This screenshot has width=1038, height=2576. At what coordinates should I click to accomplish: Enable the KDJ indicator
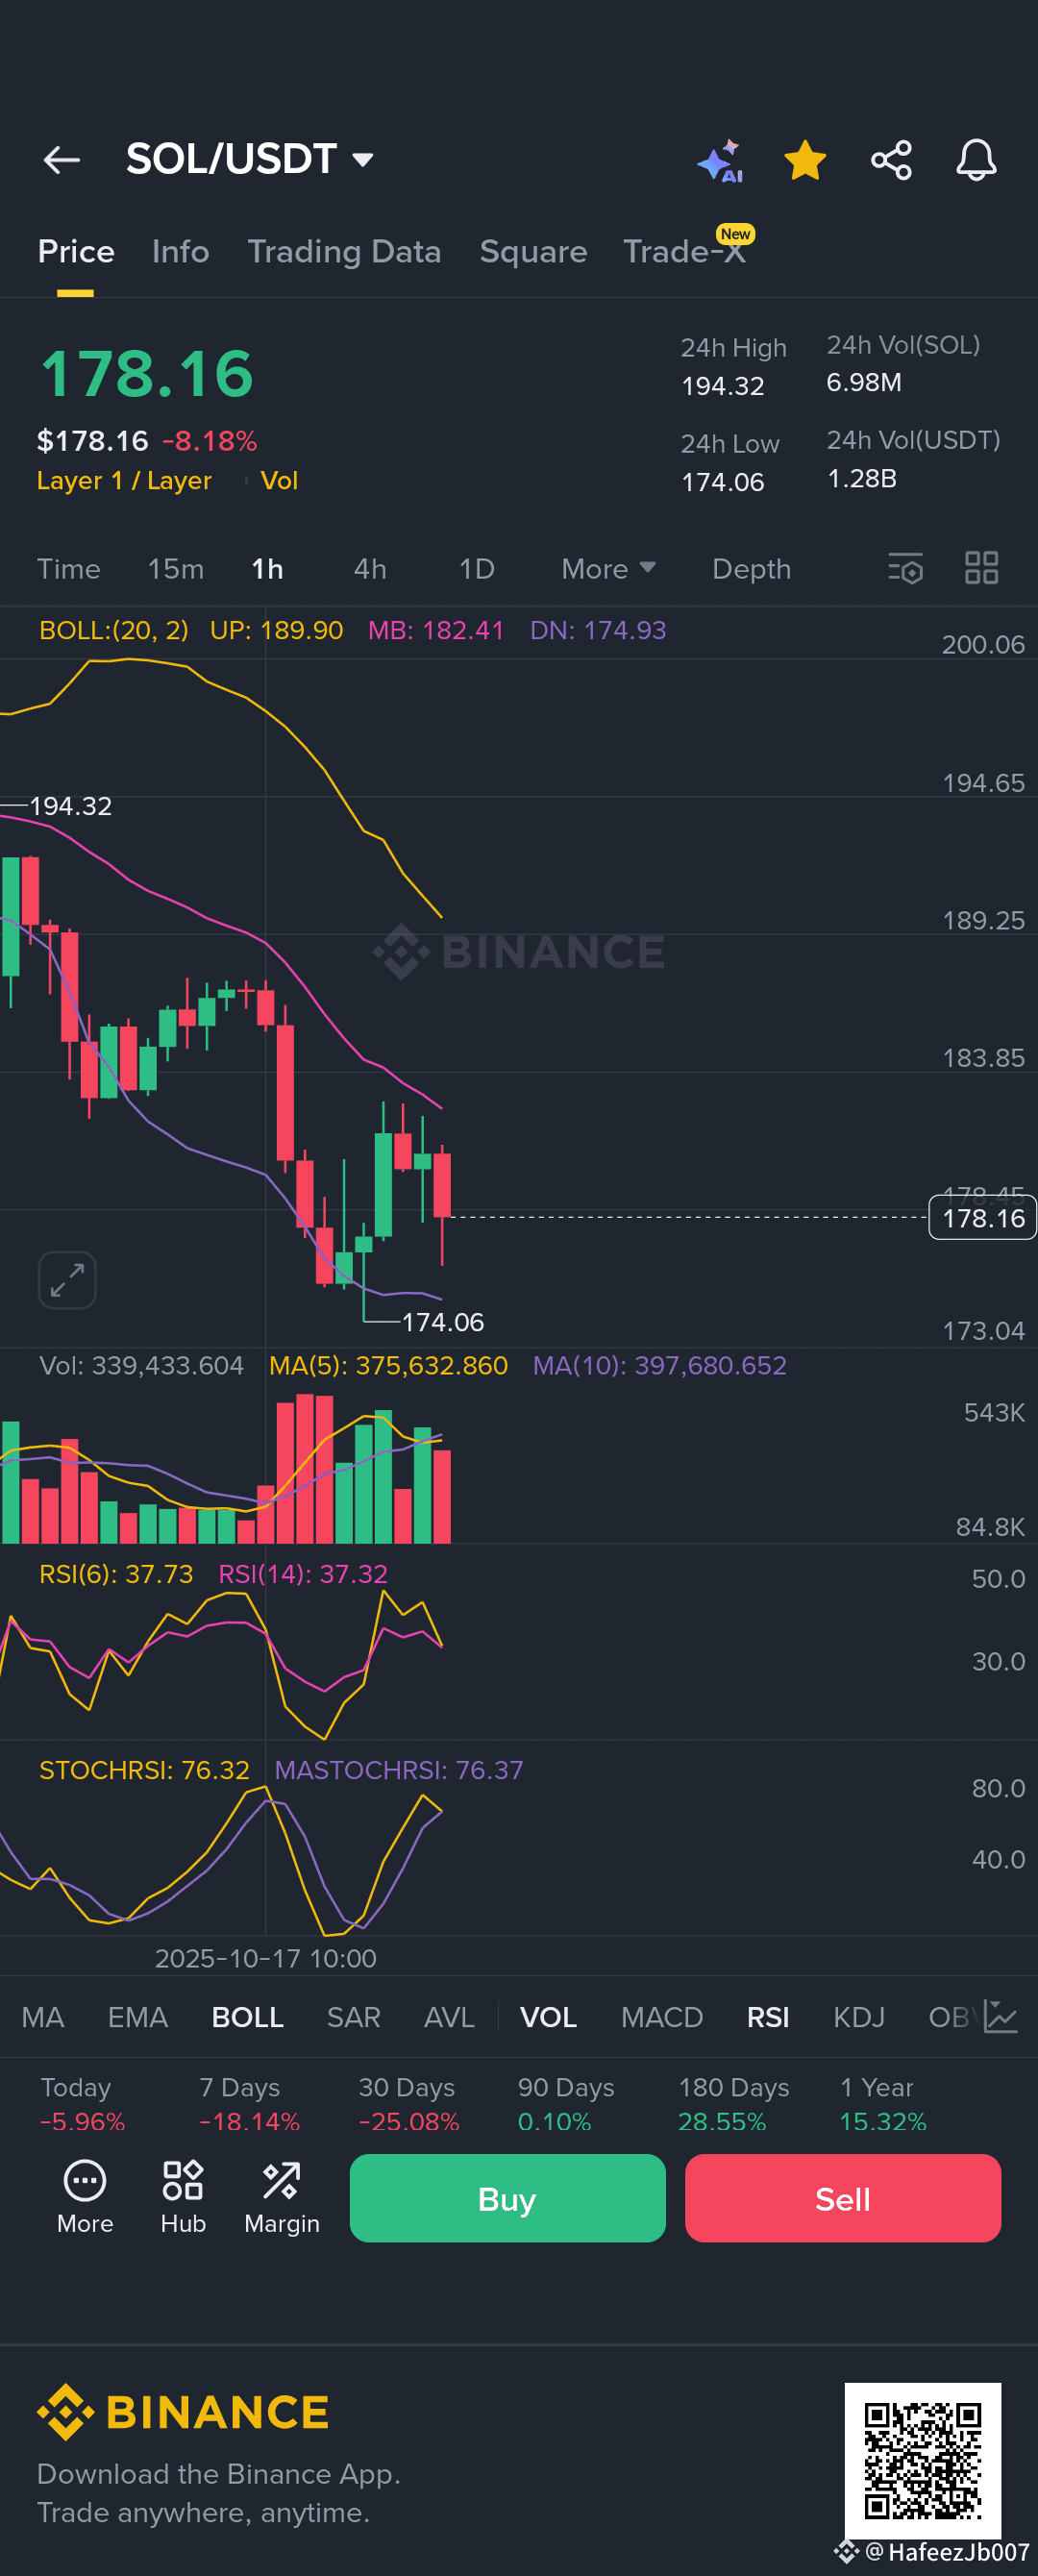(x=859, y=2017)
